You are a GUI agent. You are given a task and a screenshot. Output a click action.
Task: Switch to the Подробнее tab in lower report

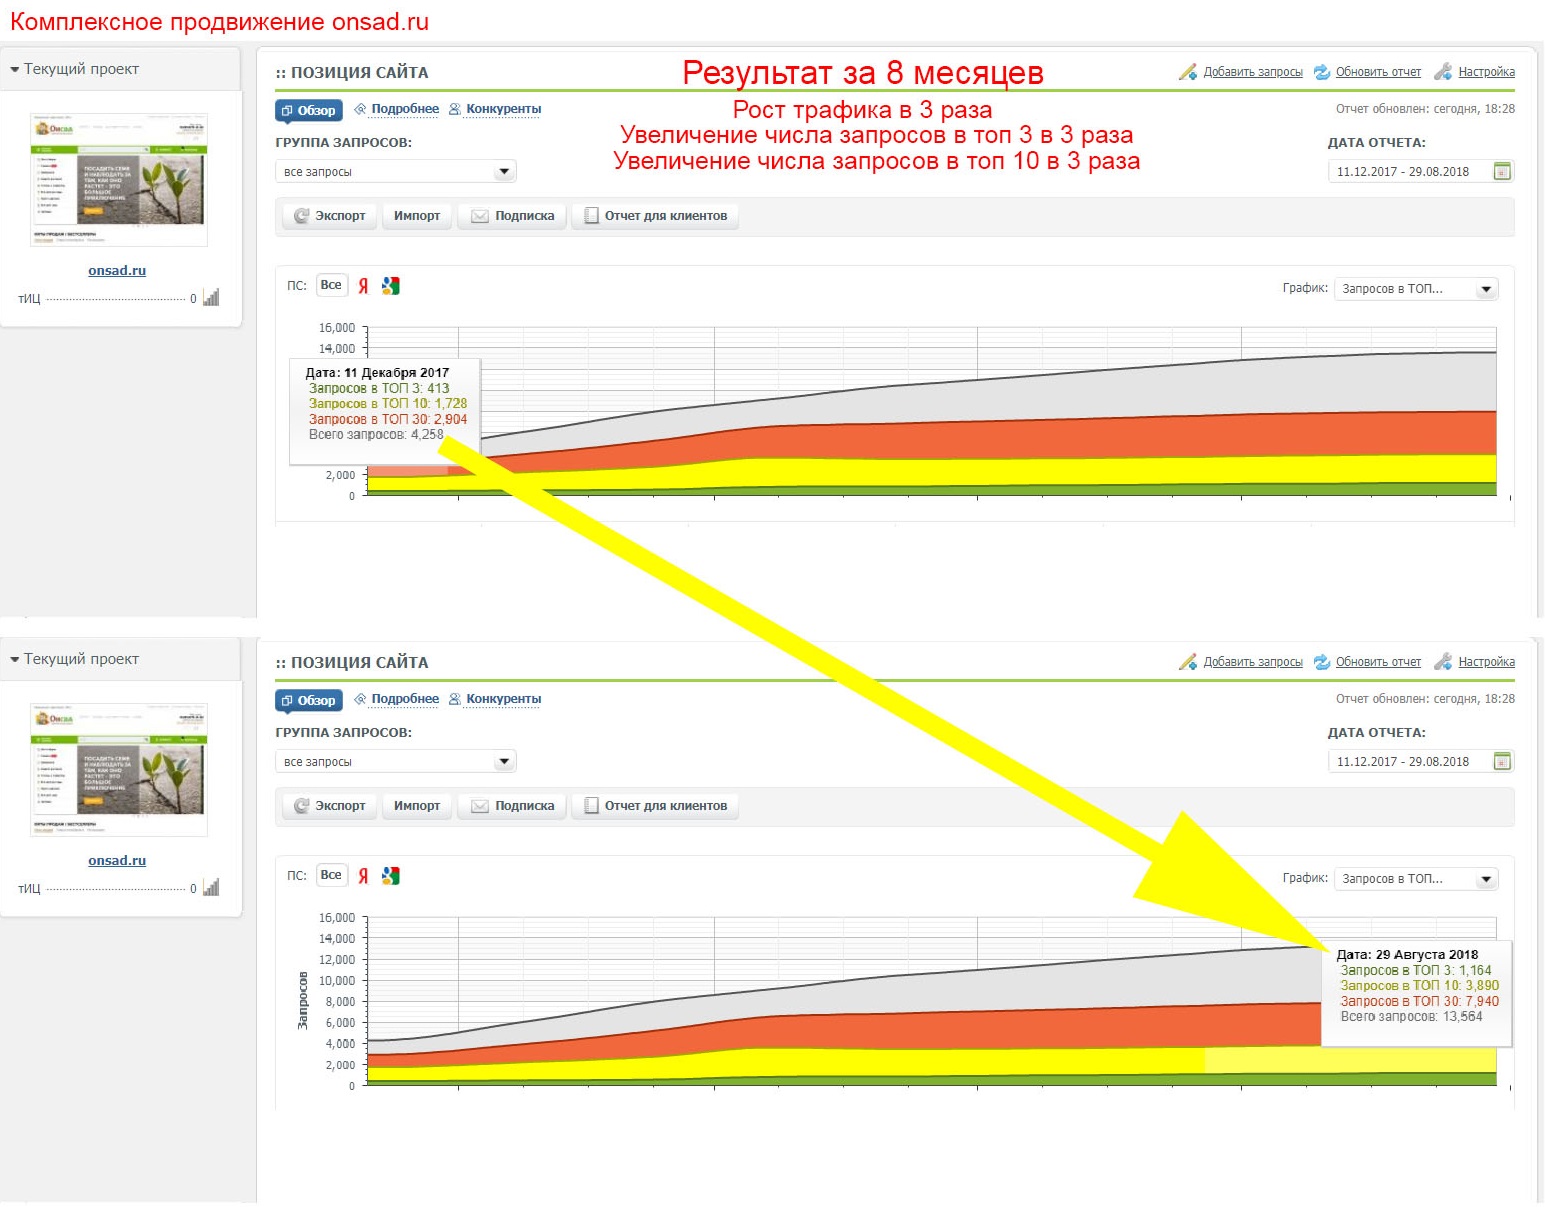pos(397,699)
